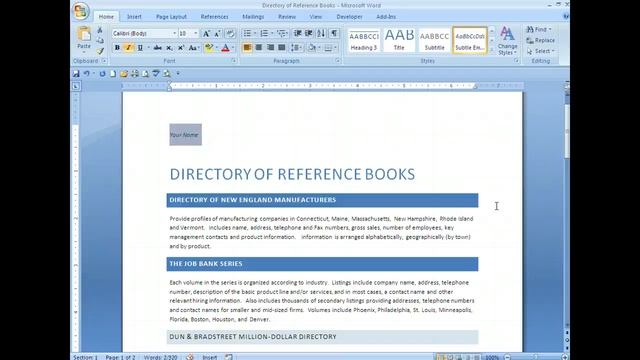Open a file with the folder icon

point(124,74)
